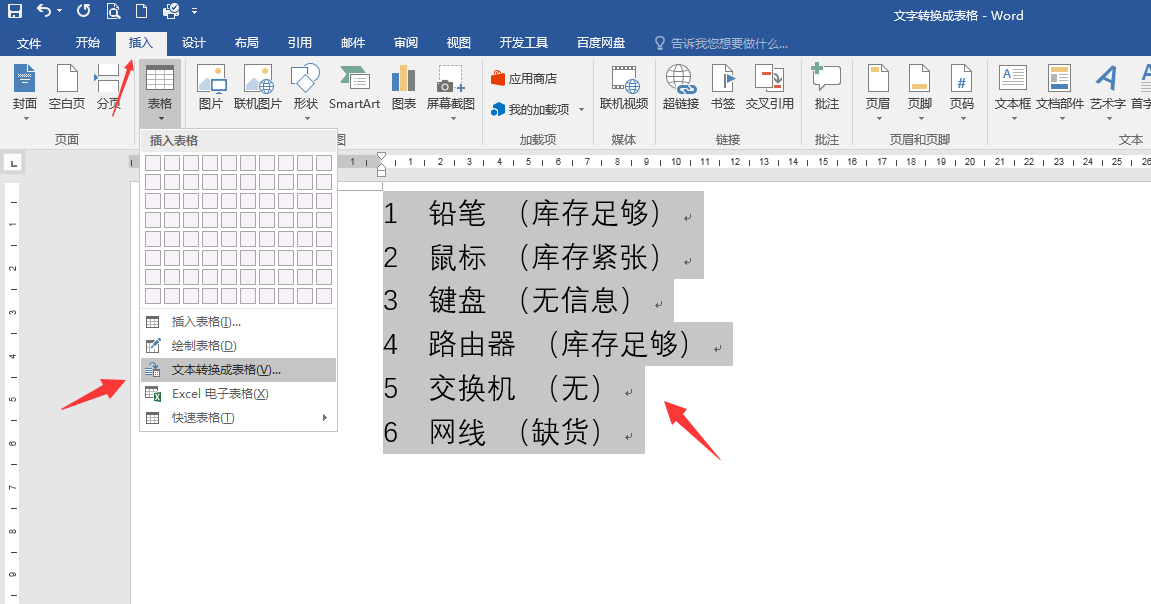This screenshot has width=1151, height=604.
Task: Open the 应用商店 add-in store
Action: [x=524, y=79]
